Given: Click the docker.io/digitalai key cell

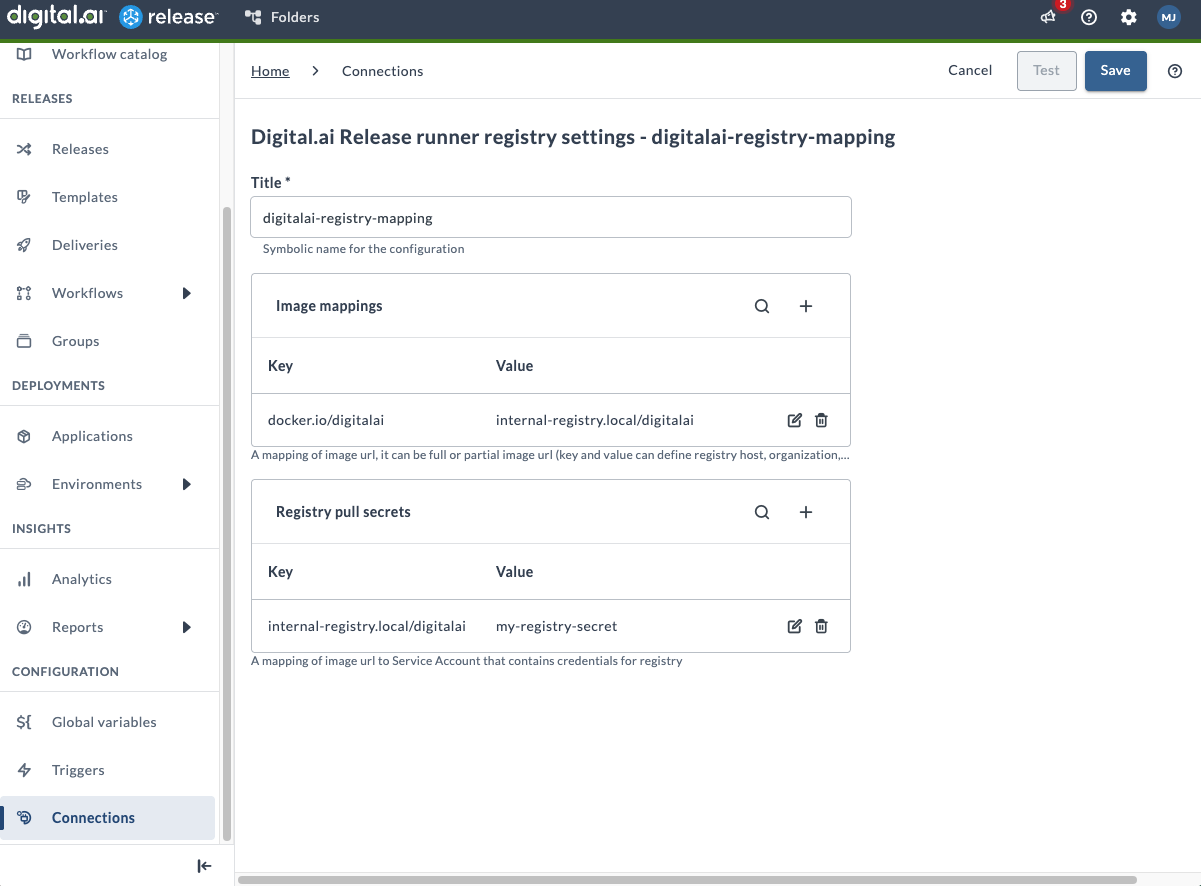Looking at the screenshot, I should [x=328, y=420].
